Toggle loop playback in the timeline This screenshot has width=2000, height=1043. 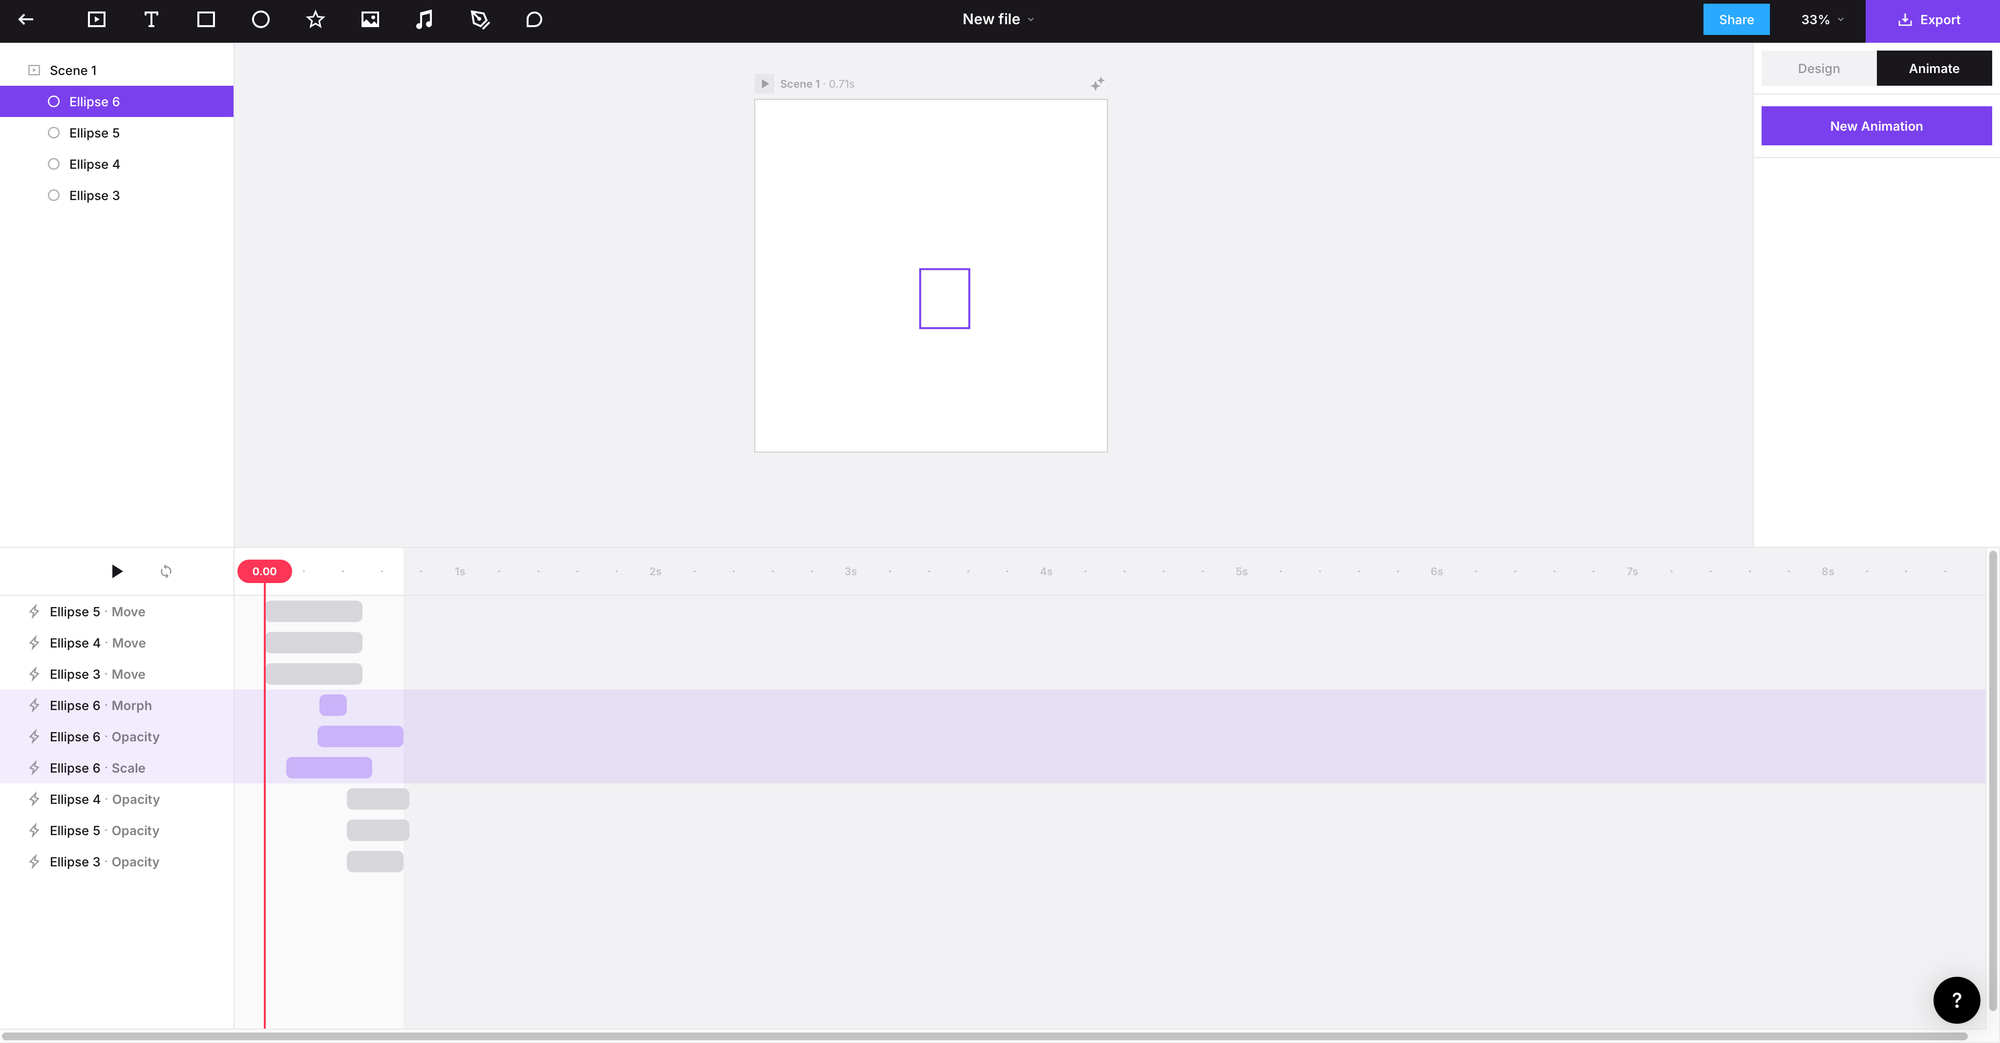(x=166, y=571)
